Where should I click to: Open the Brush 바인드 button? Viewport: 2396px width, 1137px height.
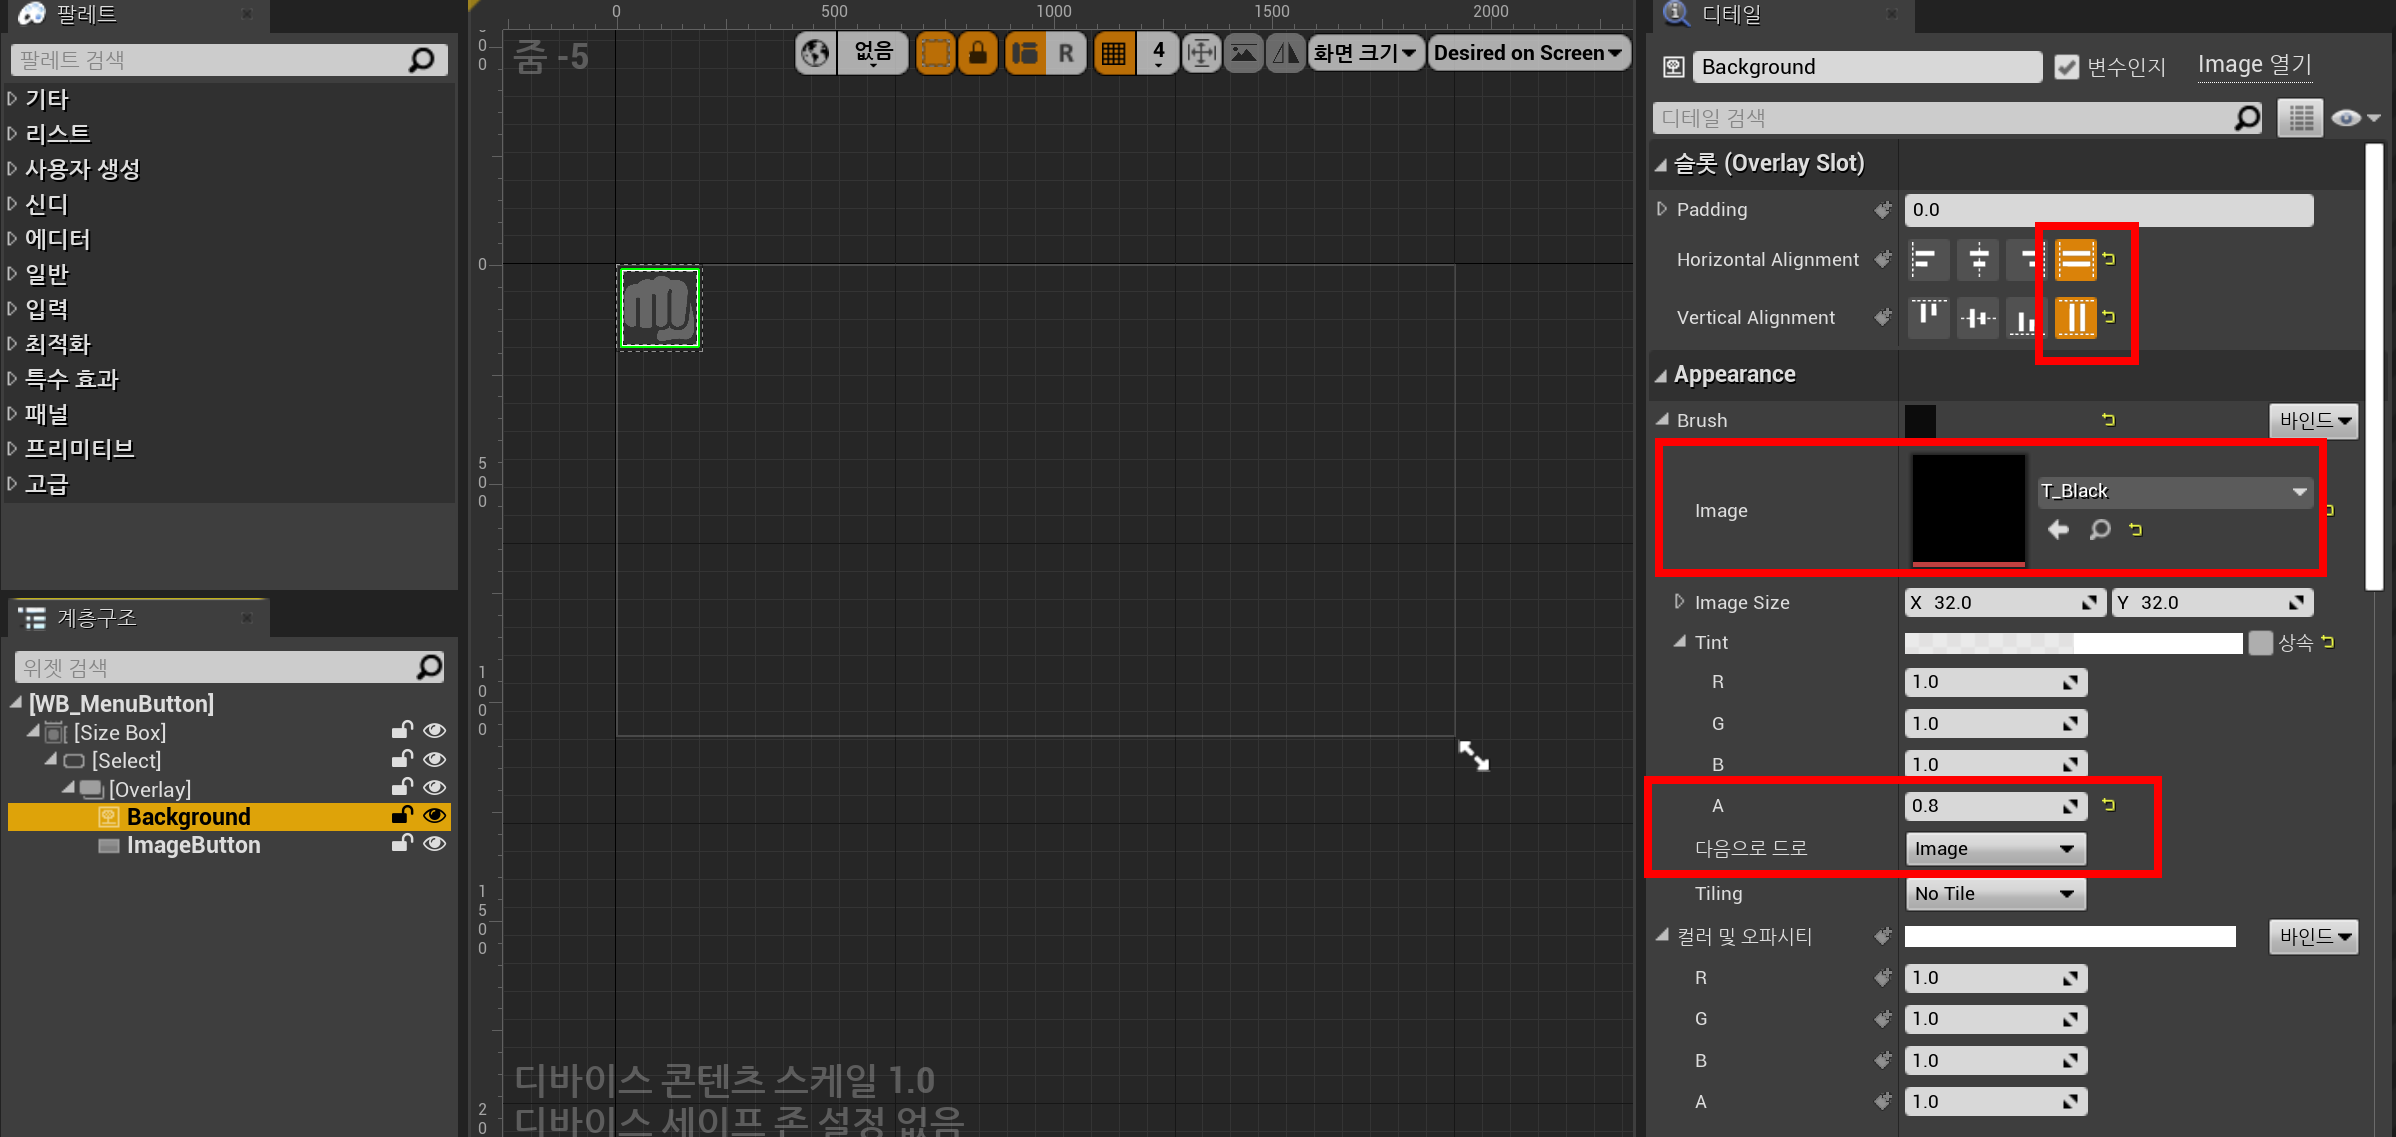2313,421
